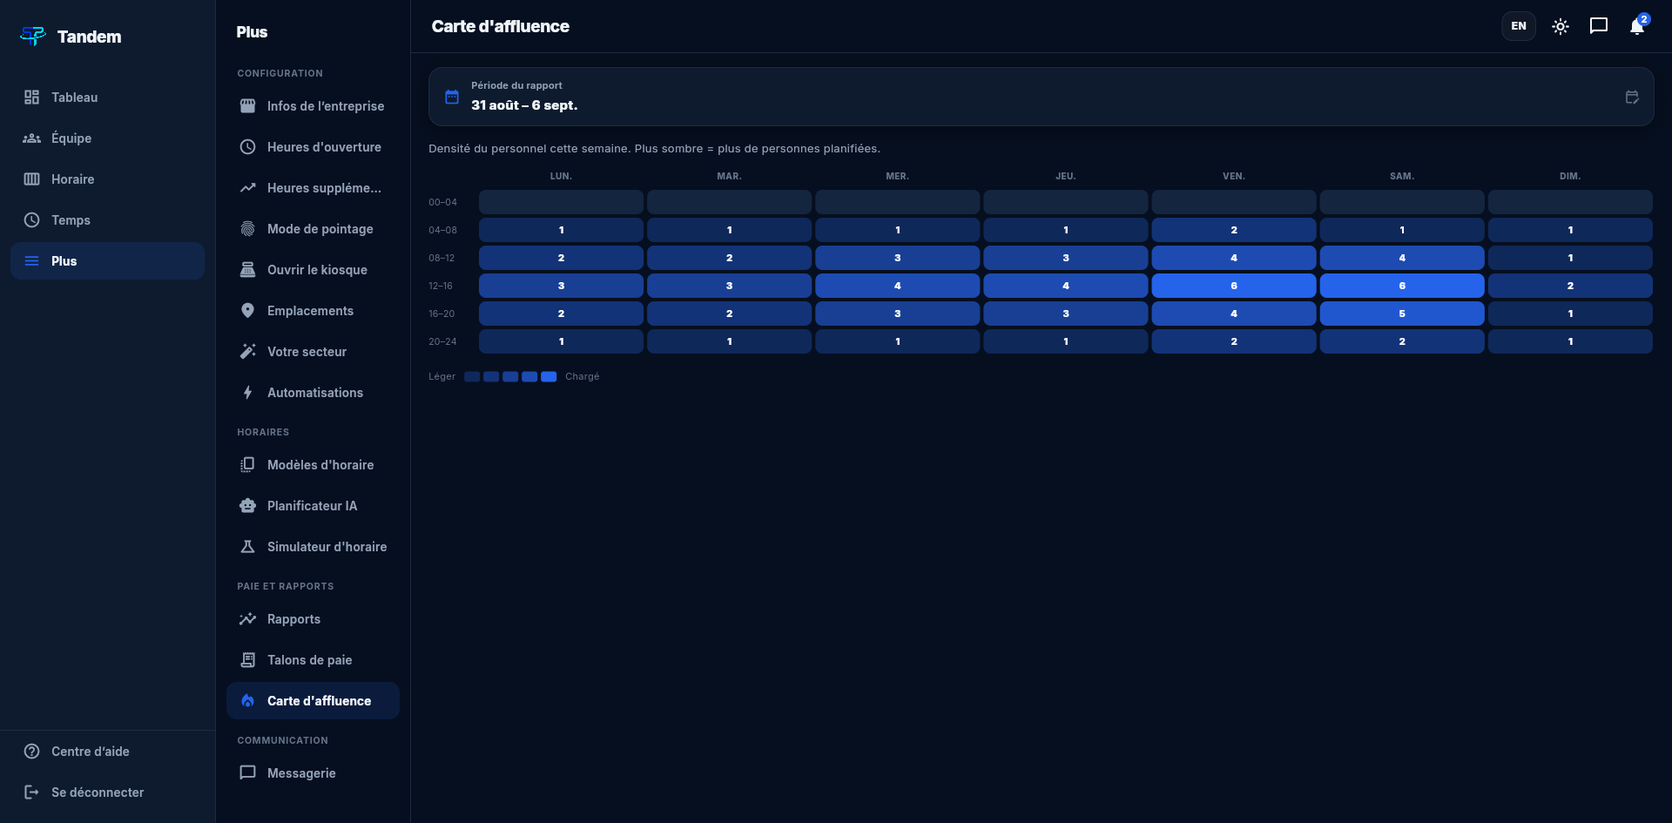Click the Talons de paie receipt icon
Image resolution: width=1672 pixels, height=823 pixels.
pyautogui.click(x=248, y=660)
